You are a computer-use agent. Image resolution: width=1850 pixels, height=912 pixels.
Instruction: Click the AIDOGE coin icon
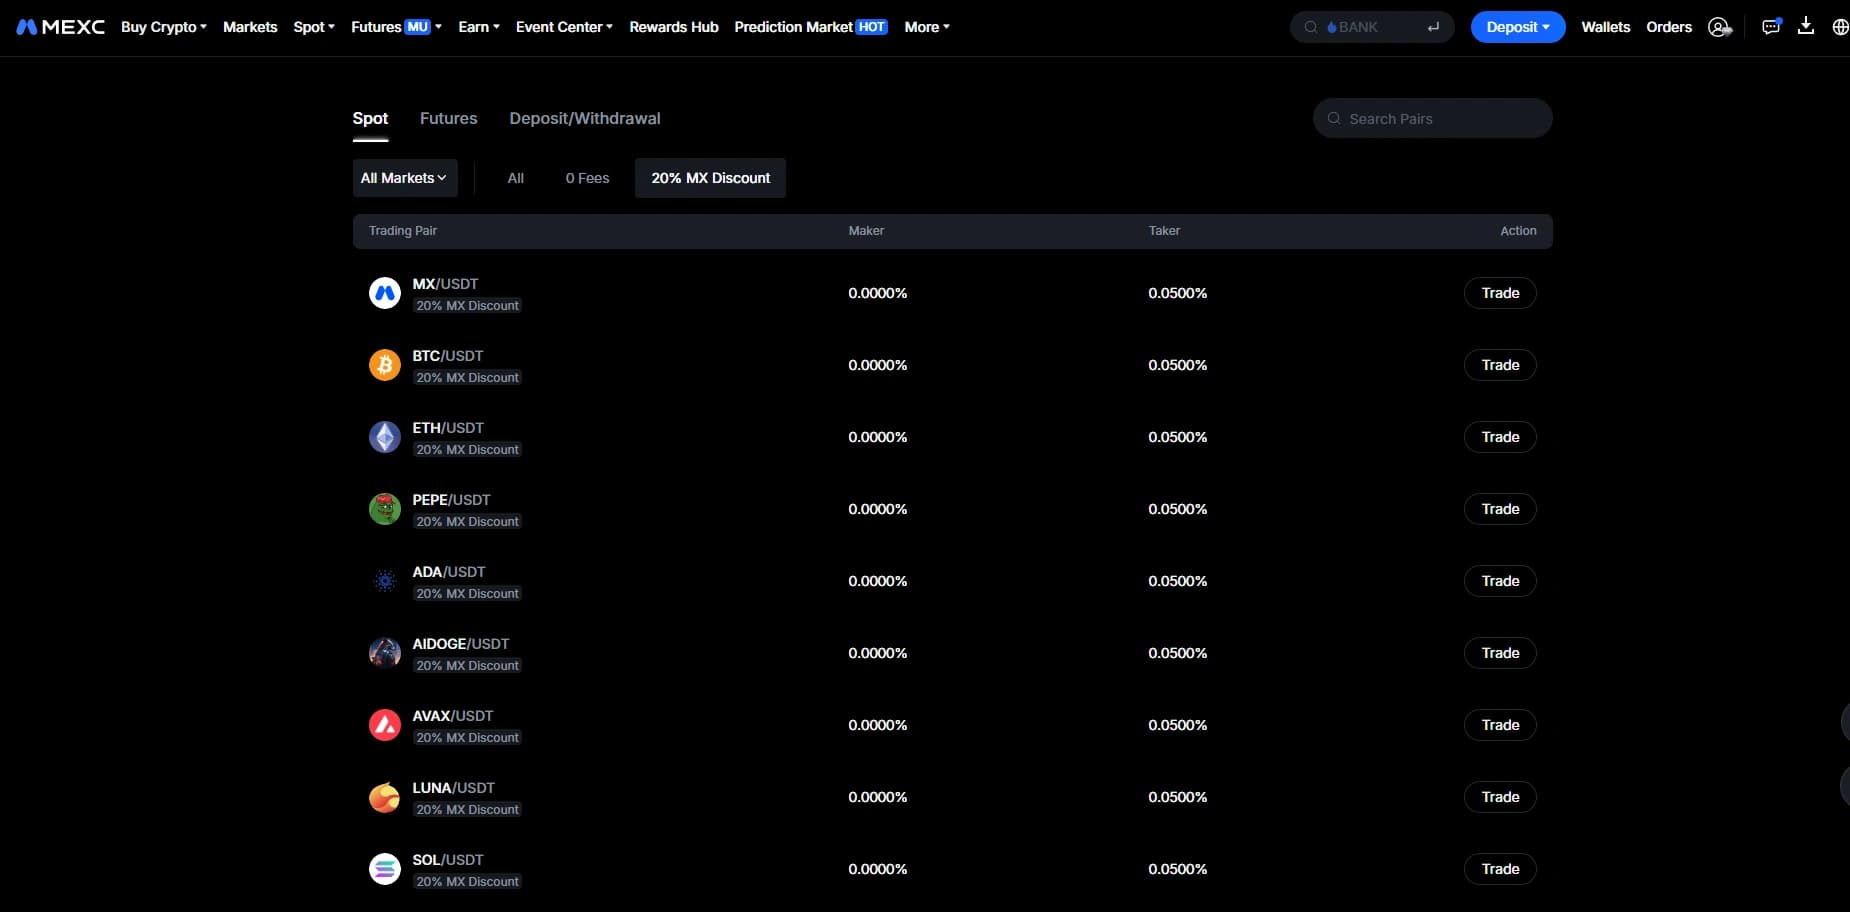coord(385,653)
